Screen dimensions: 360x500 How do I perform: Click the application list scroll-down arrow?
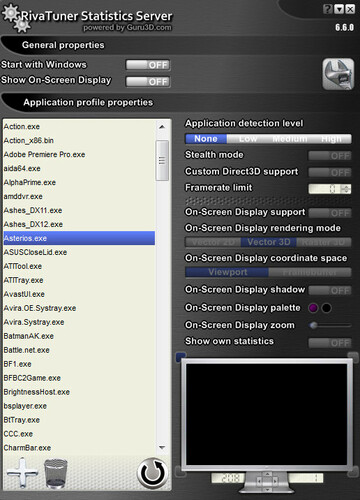click(x=162, y=447)
